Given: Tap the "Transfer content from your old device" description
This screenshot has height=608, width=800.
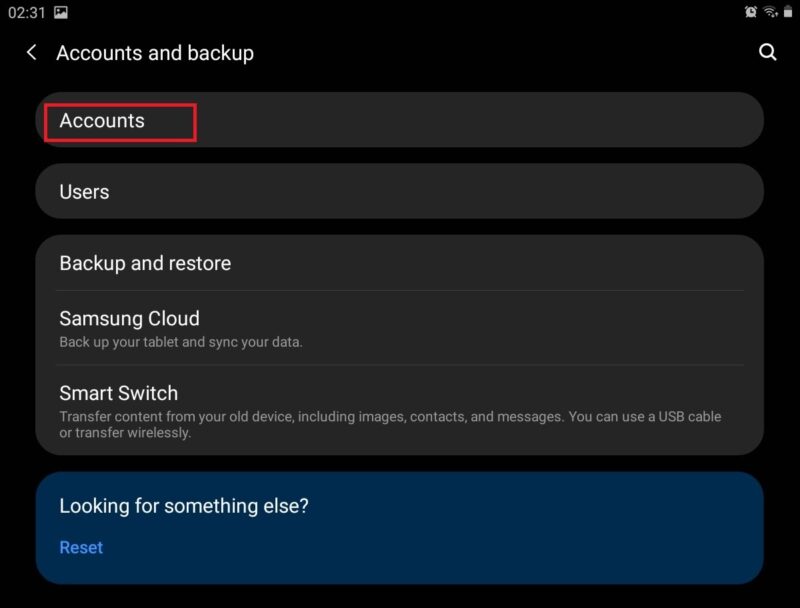Looking at the screenshot, I should tap(390, 424).
